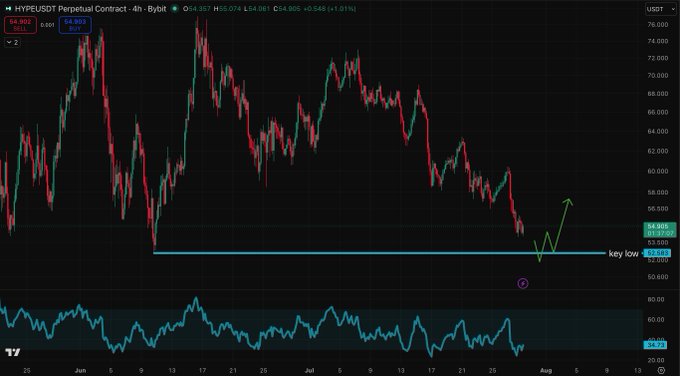This screenshot has width=680, height=376.
Task: Click the 0.001 spread value
Action: pyautogui.click(x=48, y=25)
